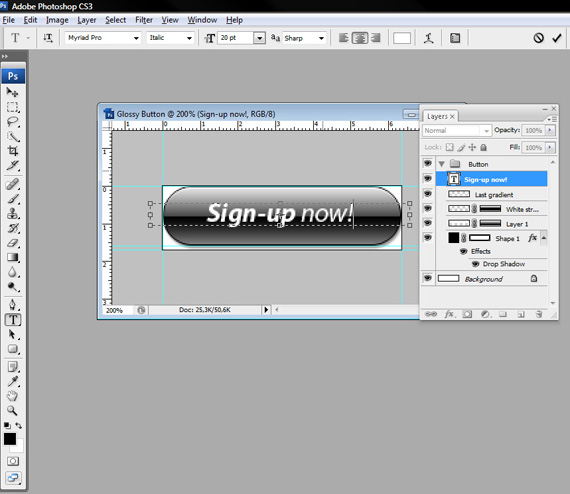Reset default foreground and background colors

pyautogui.click(x=7, y=425)
